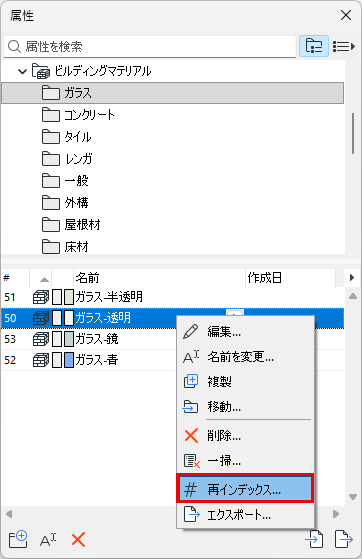Image resolution: width=362 pixels, height=559 pixels.
Task: Click the green fill swatch of ガラス-半透明
Action: pyautogui.click(x=69, y=297)
